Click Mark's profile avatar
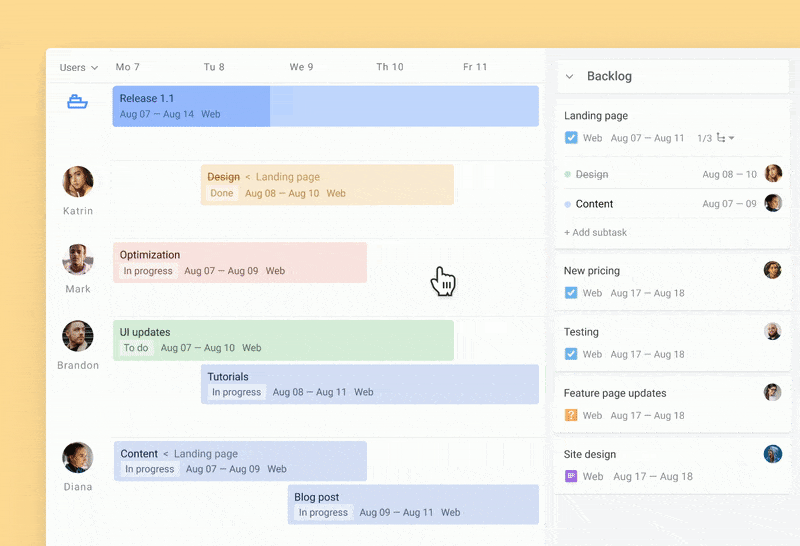This screenshot has width=800, height=546. (x=78, y=259)
